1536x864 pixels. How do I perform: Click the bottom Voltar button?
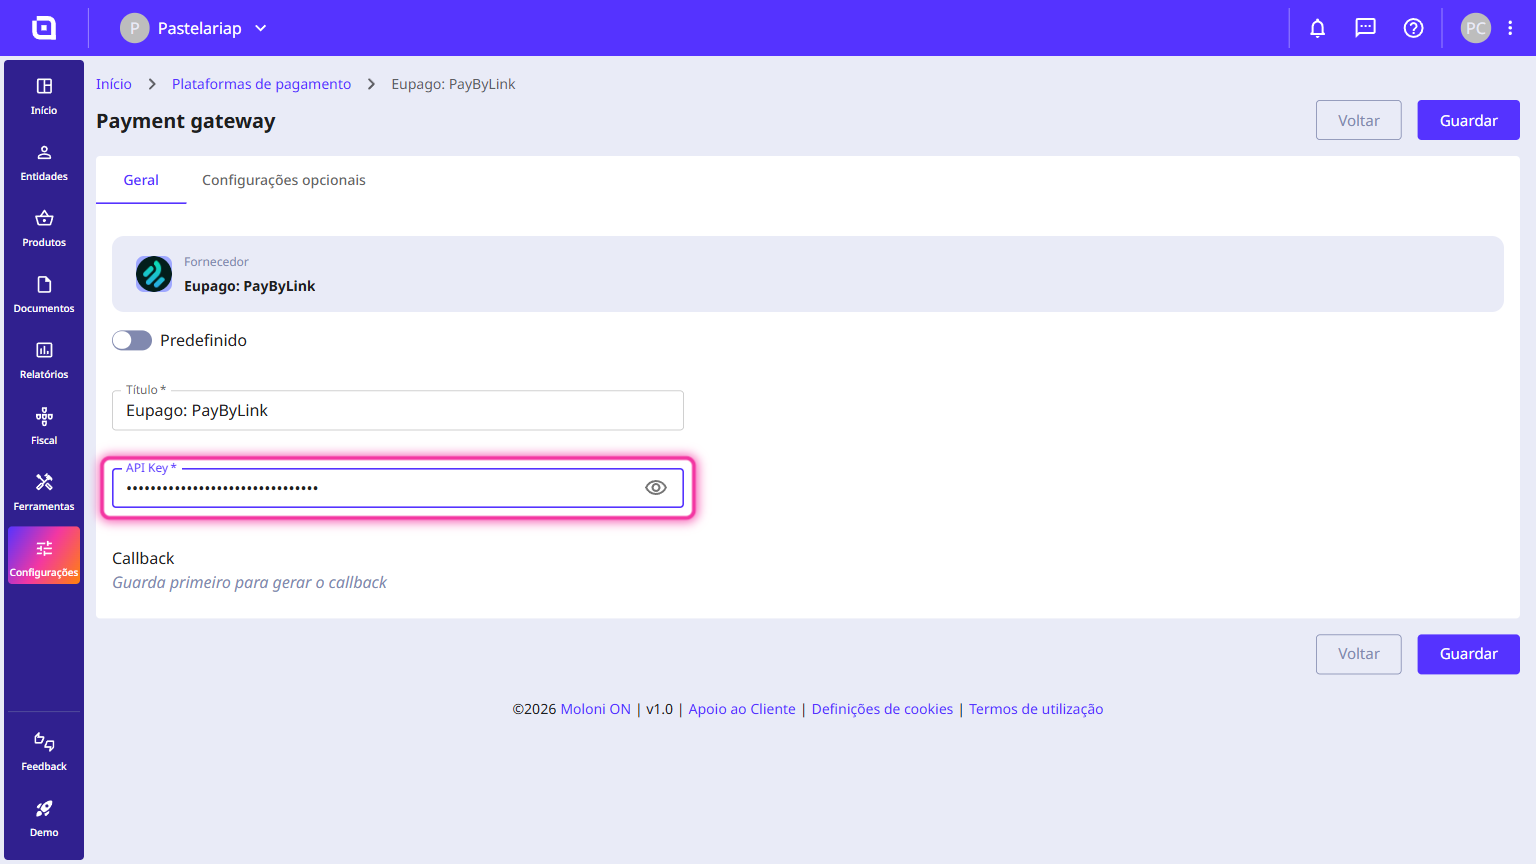pos(1359,654)
